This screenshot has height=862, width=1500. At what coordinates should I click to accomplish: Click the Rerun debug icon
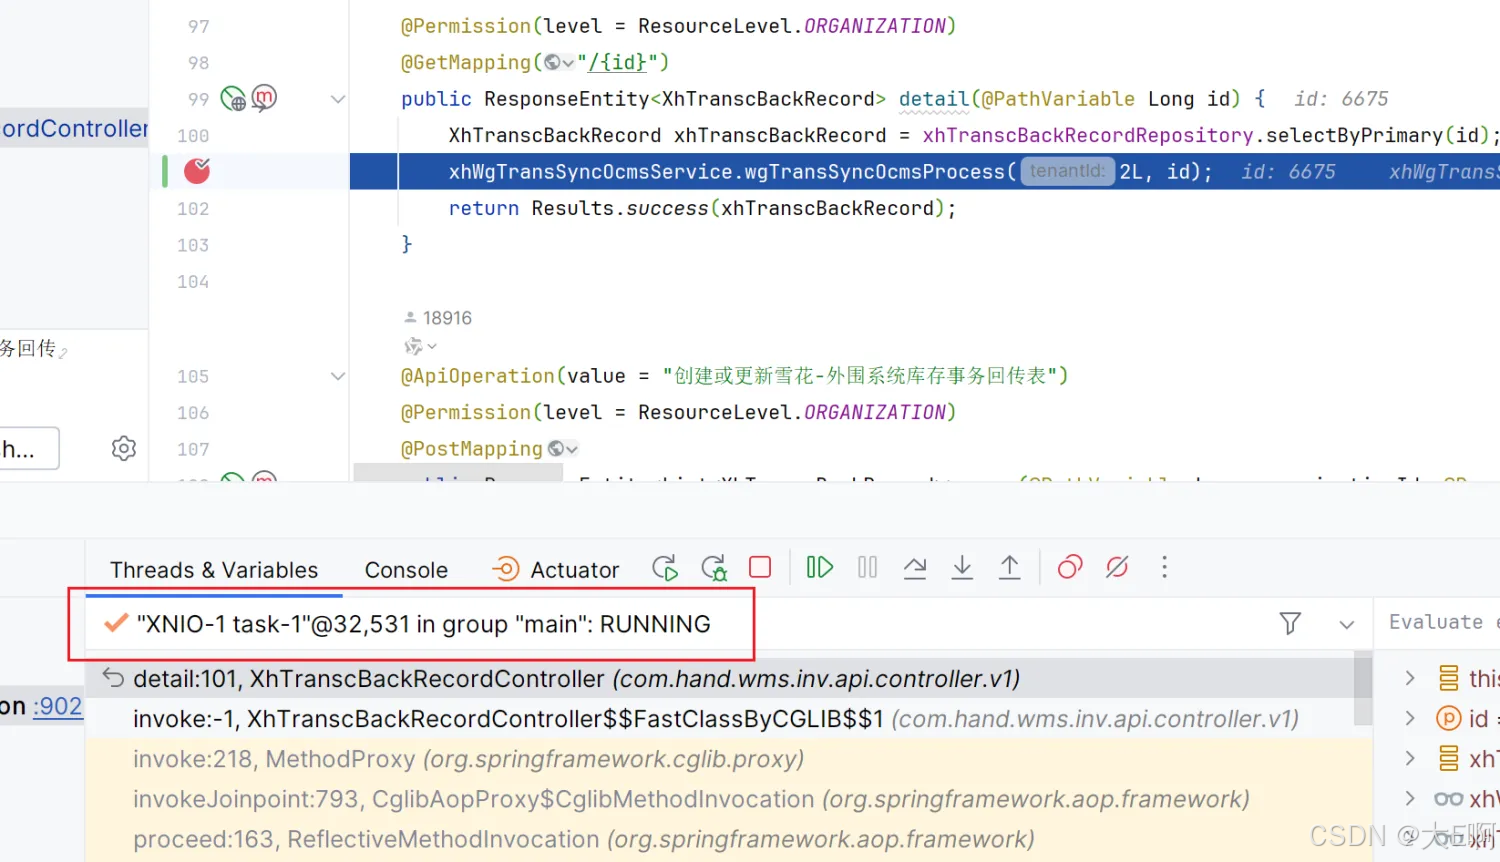pyautogui.click(x=665, y=568)
